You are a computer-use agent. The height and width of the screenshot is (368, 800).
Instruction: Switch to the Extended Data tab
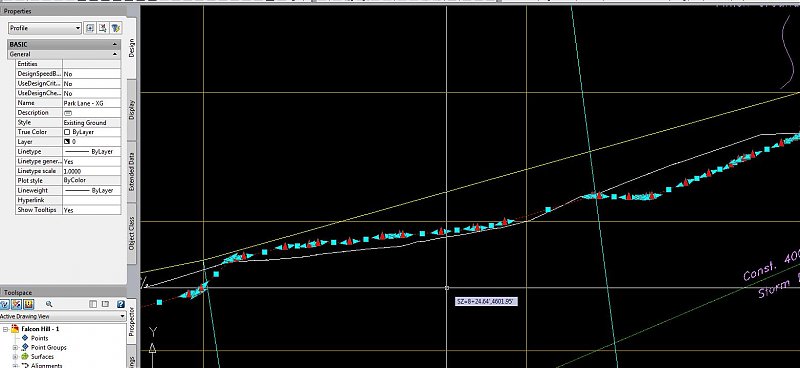pos(132,171)
